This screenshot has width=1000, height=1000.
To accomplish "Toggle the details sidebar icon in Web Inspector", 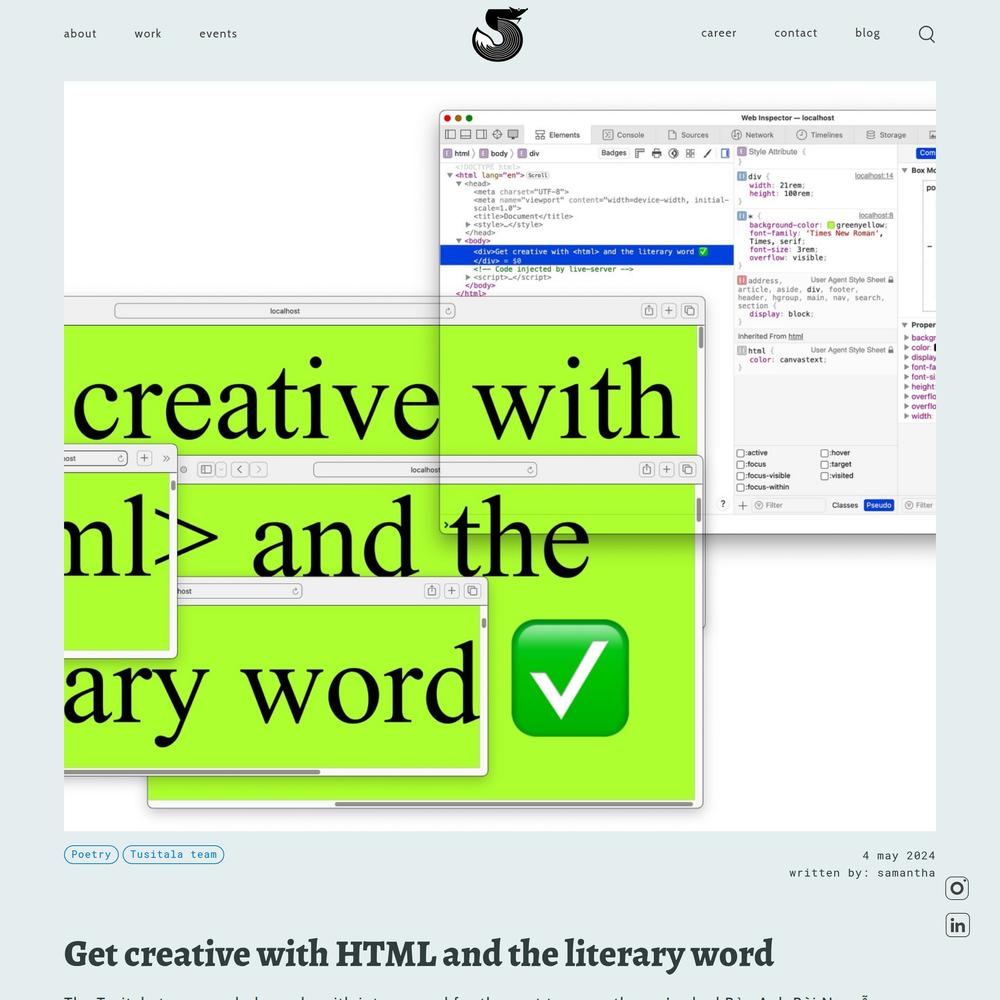I will click(x=724, y=153).
